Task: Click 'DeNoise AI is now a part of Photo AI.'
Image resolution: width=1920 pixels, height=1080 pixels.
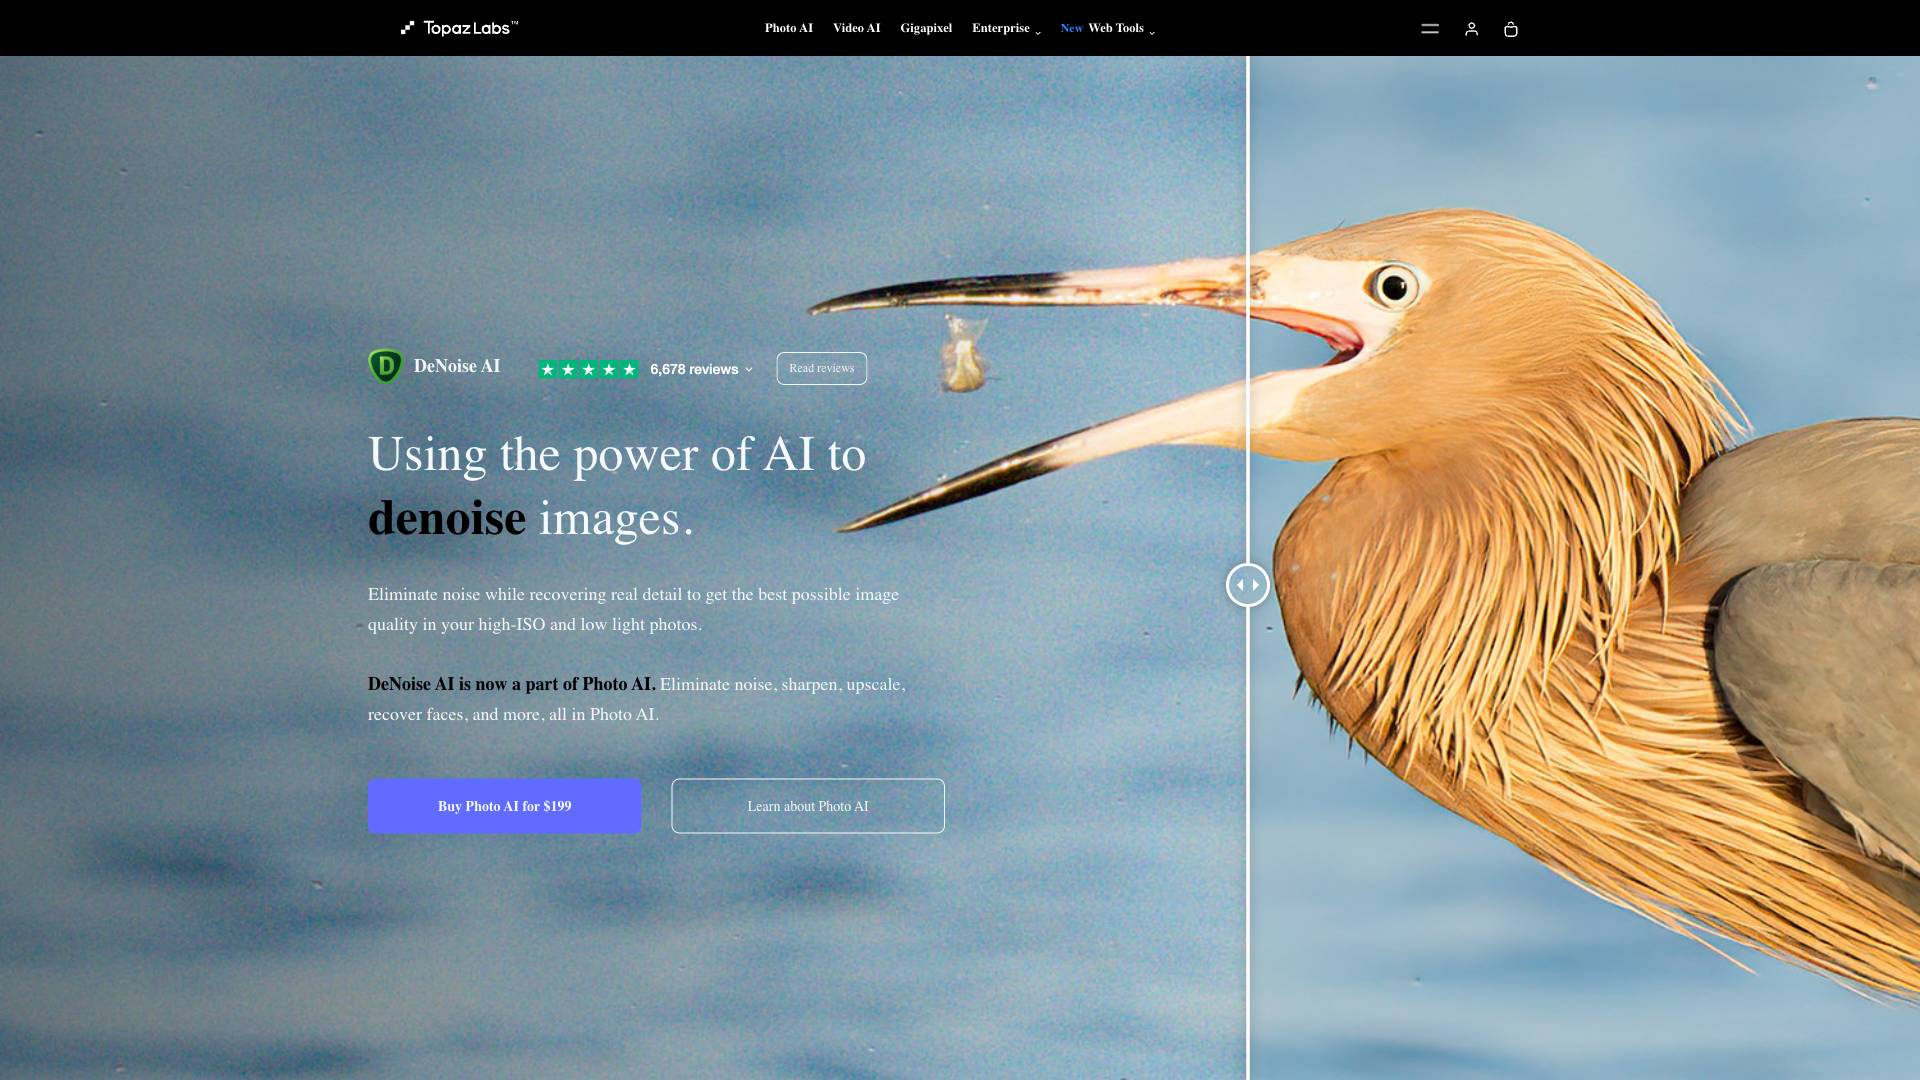Action: click(512, 684)
